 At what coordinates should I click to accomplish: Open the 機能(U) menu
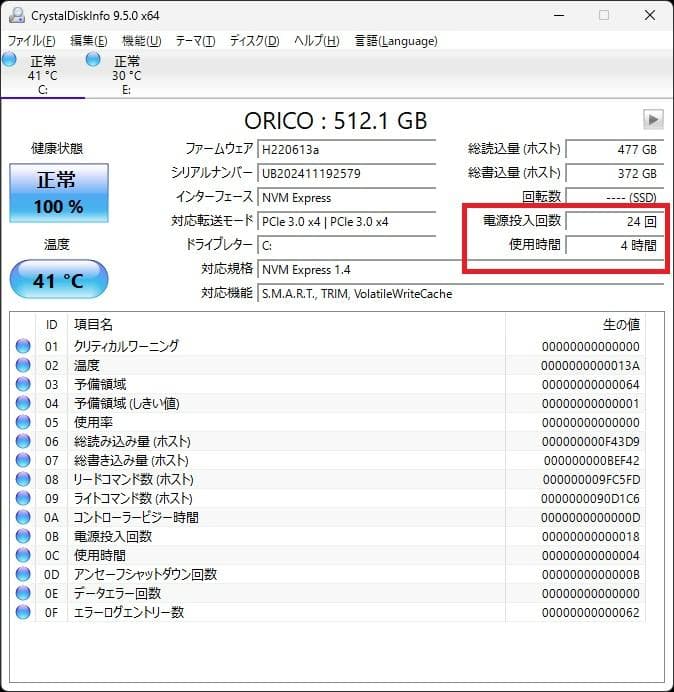point(142,41)
